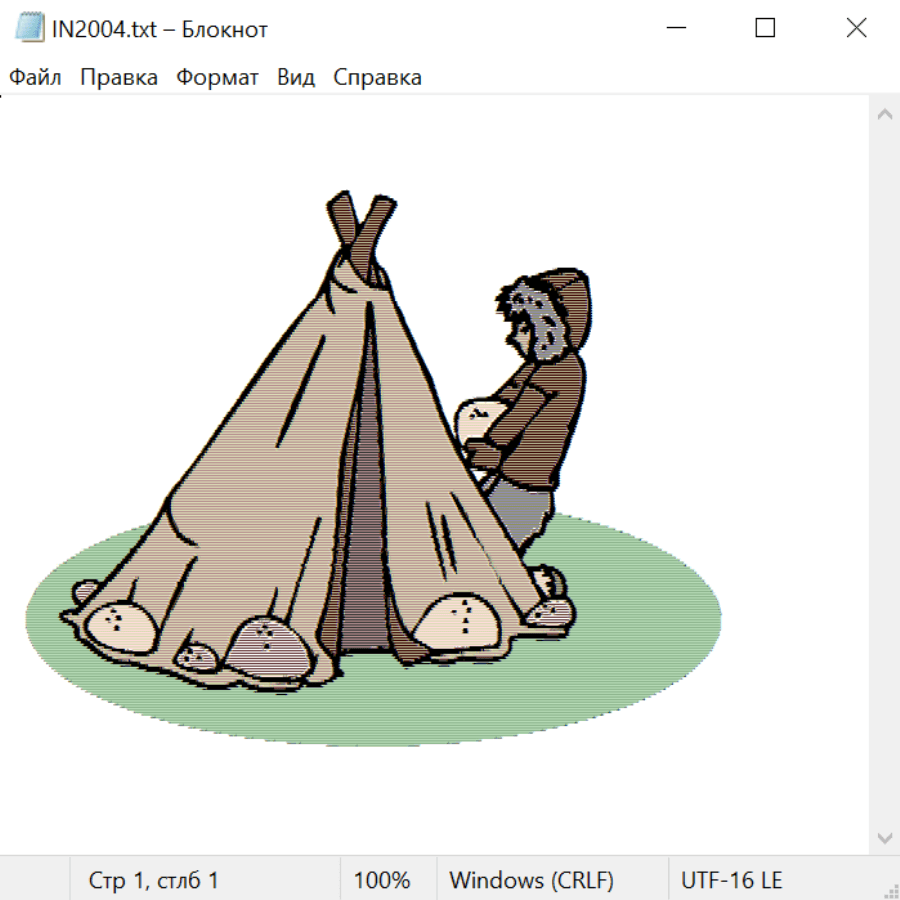Close the IN2004.txt Notepad window
This screenshot has width=900, height=900.
click(x=856, y=29)
